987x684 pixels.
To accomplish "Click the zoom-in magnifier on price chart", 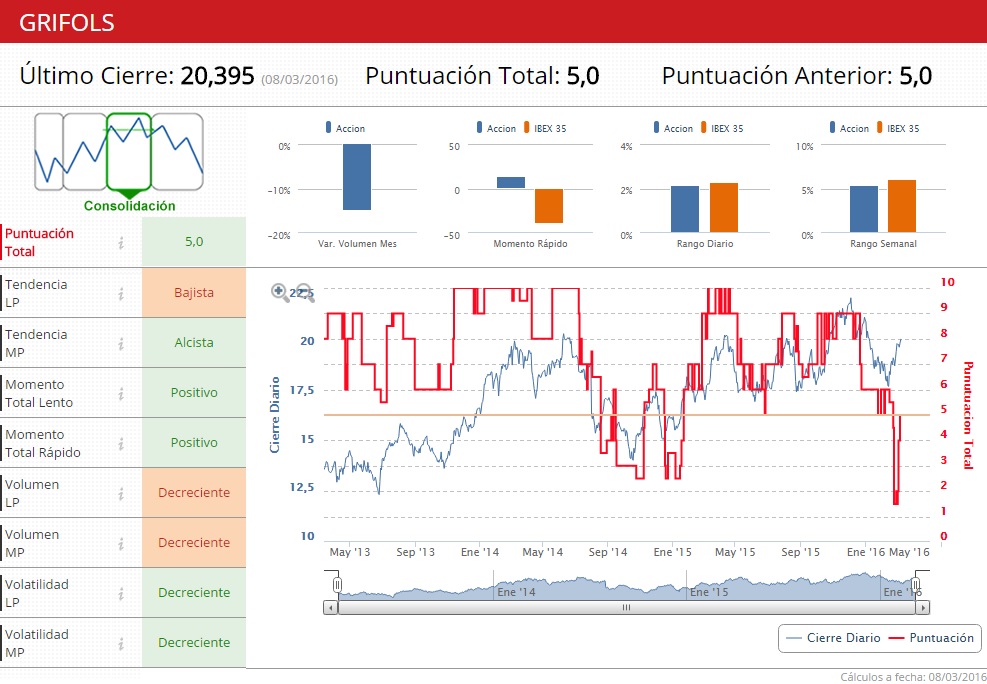I will [279, 292].
